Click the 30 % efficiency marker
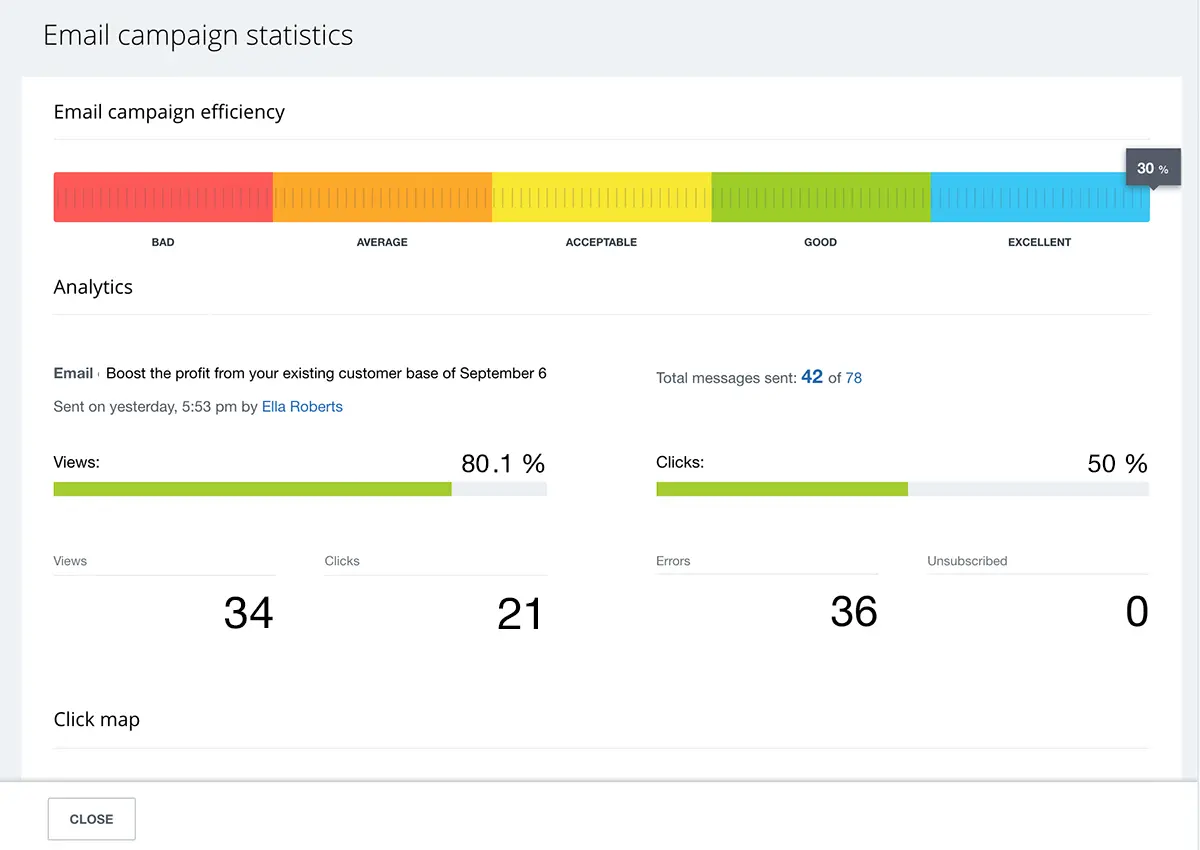Image resolution: width=1200 pixels, height=850 pixels. [1151, 168]
